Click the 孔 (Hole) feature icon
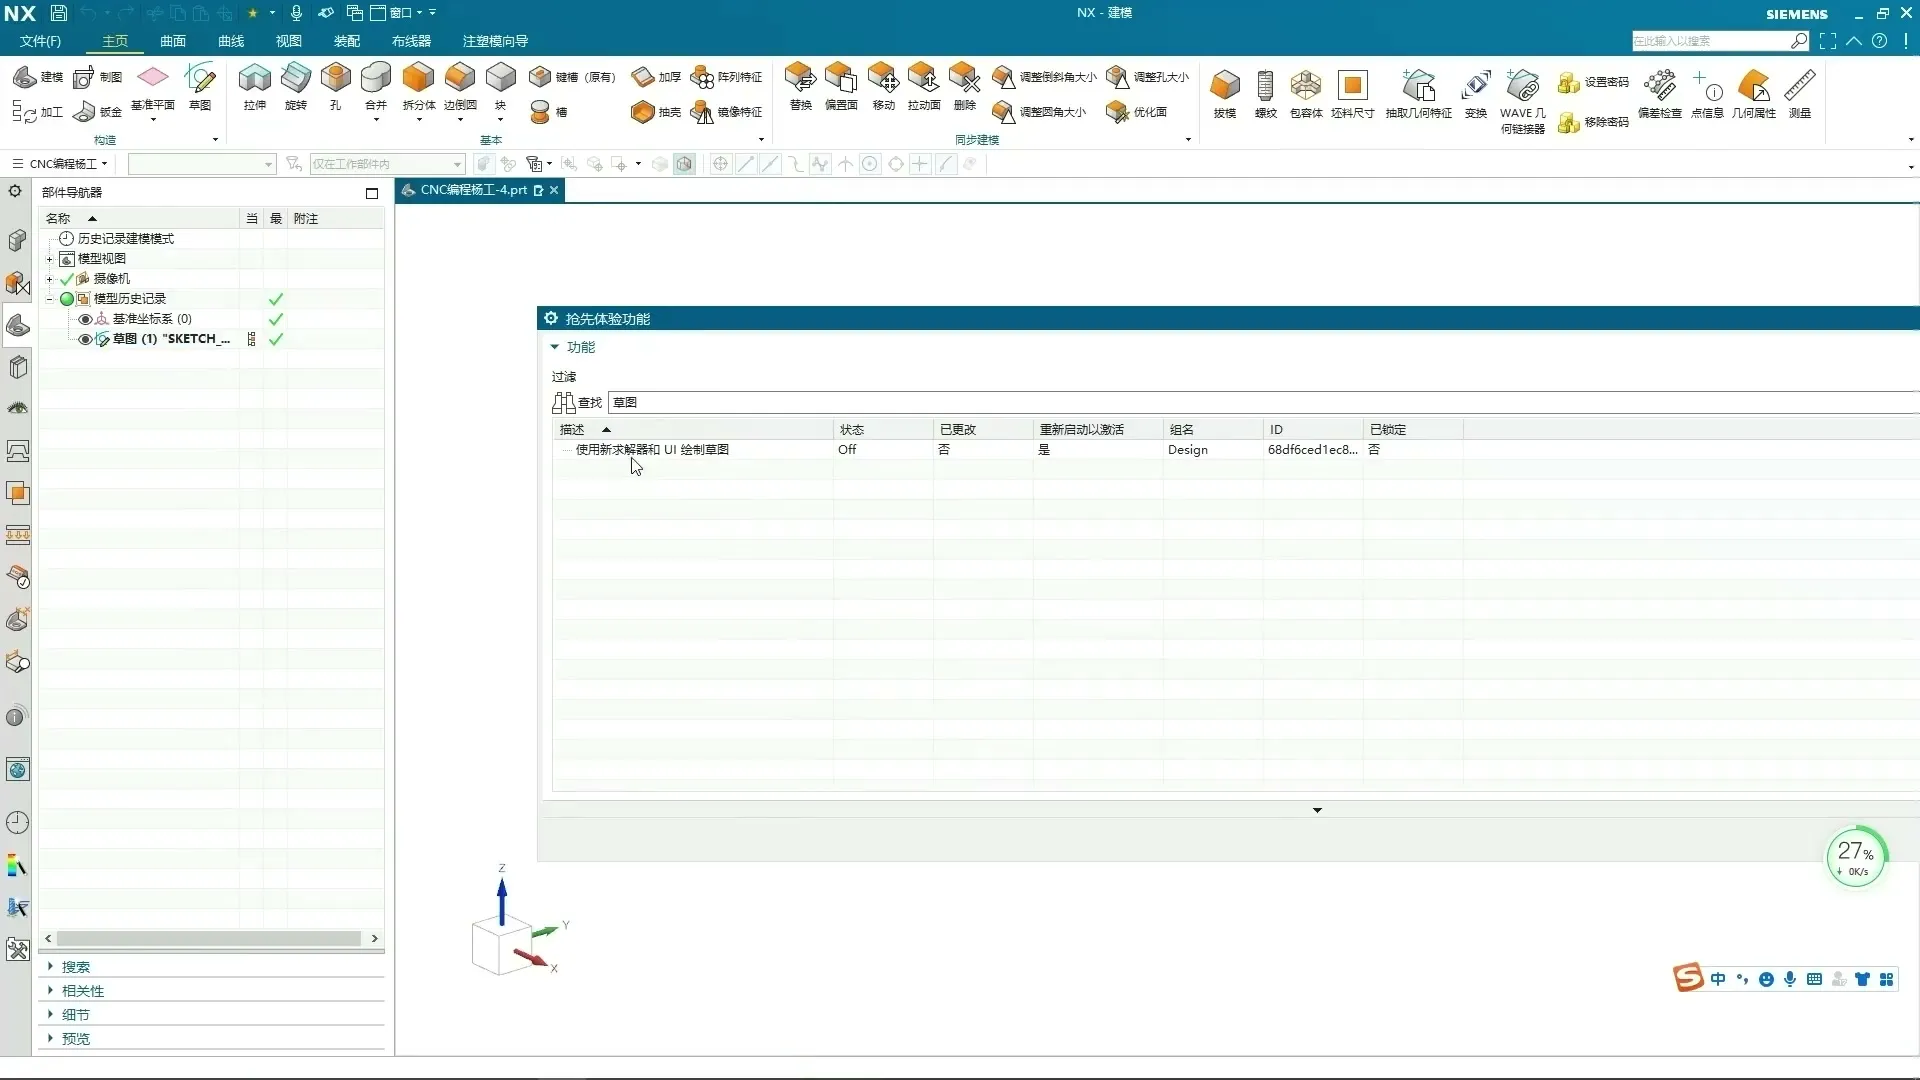Viewport: 1920px width, 1080px height. [335, 79]
